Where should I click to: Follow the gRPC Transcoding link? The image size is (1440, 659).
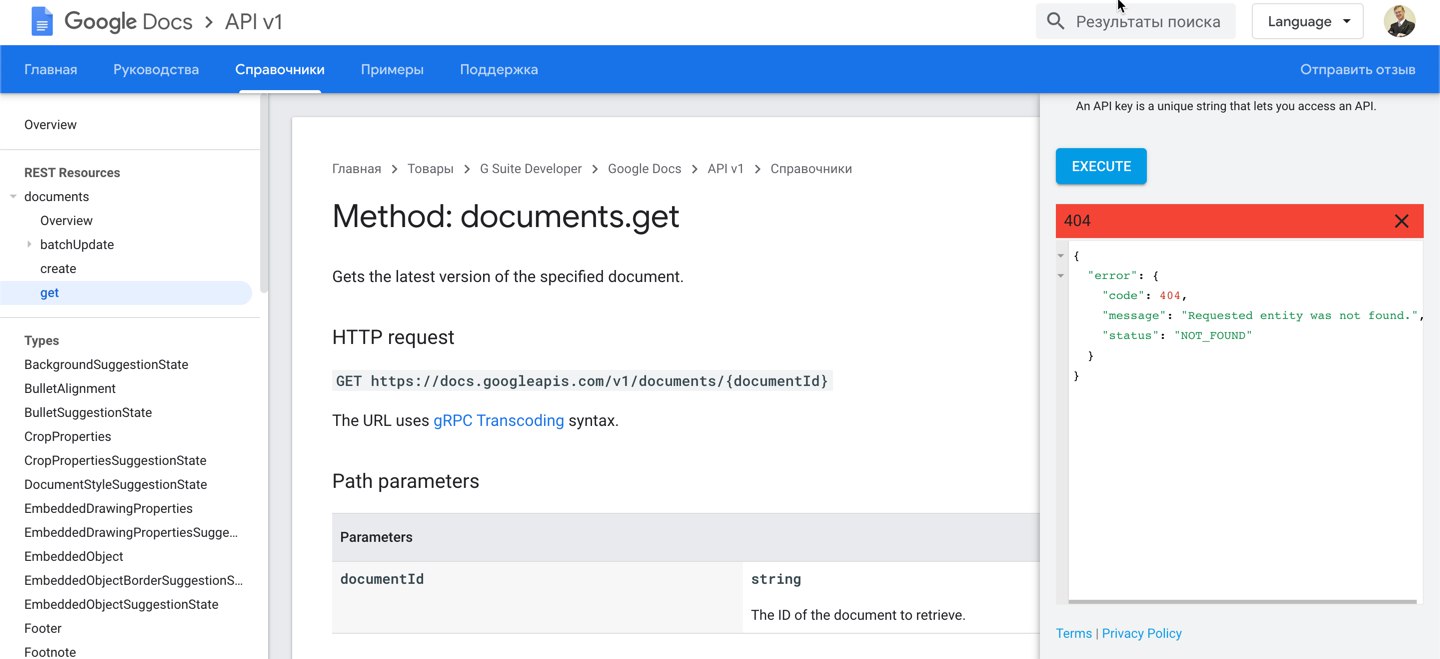pos(498,421)
